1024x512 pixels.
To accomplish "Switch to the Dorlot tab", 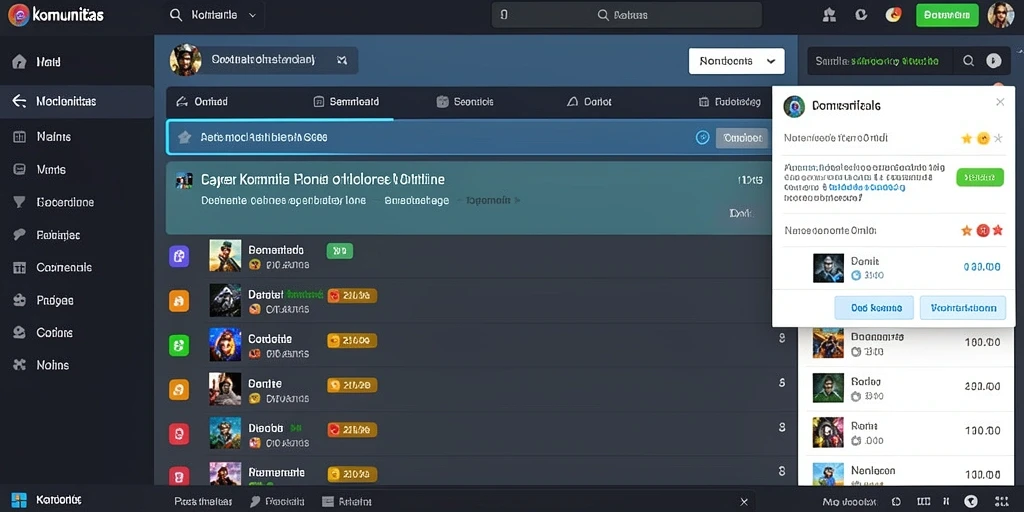I will pyautogui.click(x=589, y=102).
